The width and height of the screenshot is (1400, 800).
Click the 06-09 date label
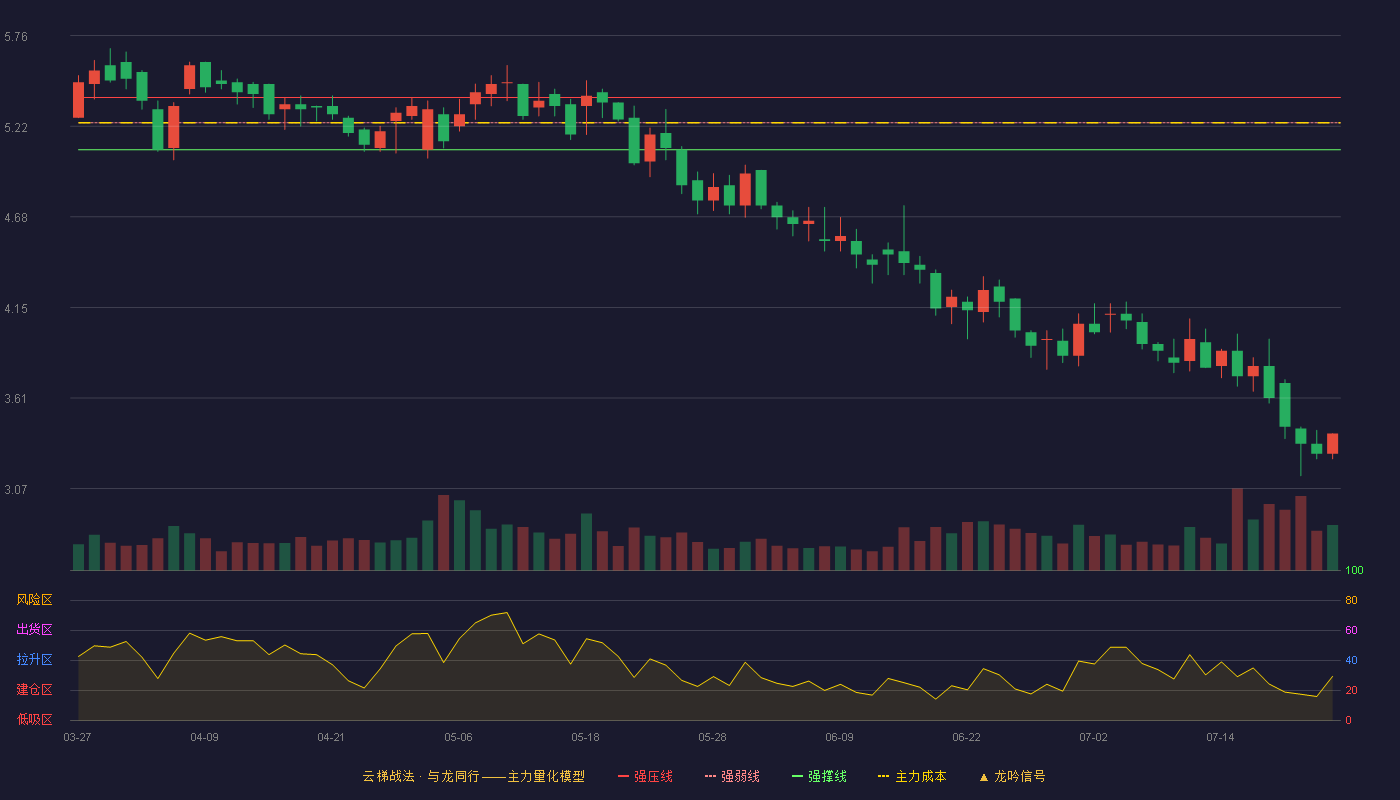click(x=839, y=737)
